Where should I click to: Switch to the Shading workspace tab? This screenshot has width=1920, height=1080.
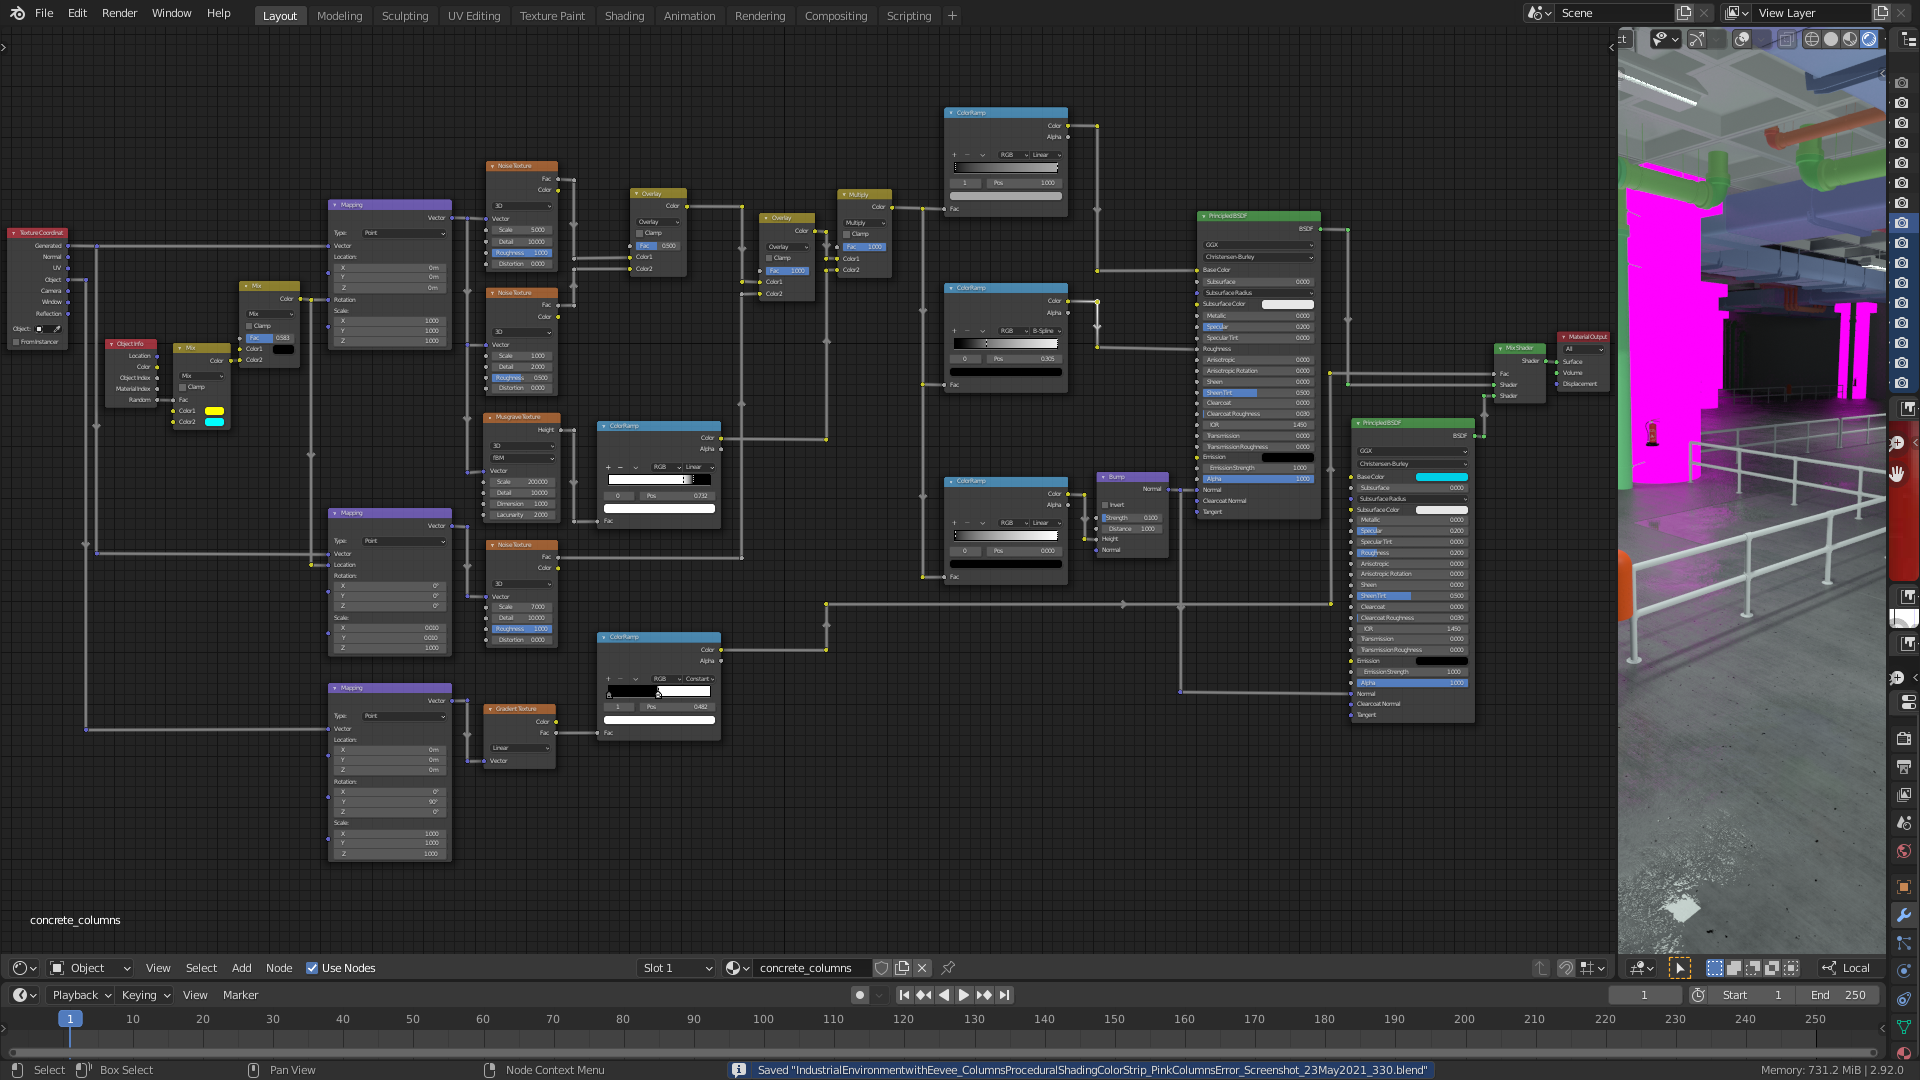(624, 16)
